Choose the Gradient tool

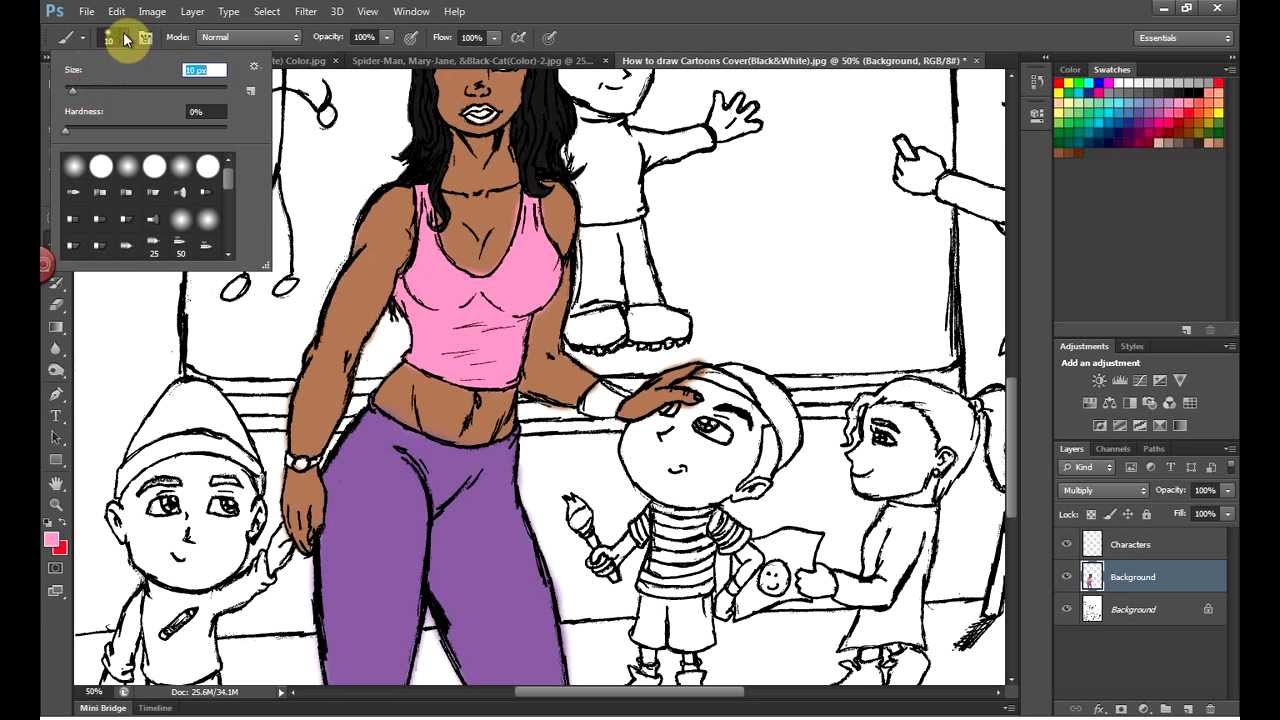click(56, 327)
